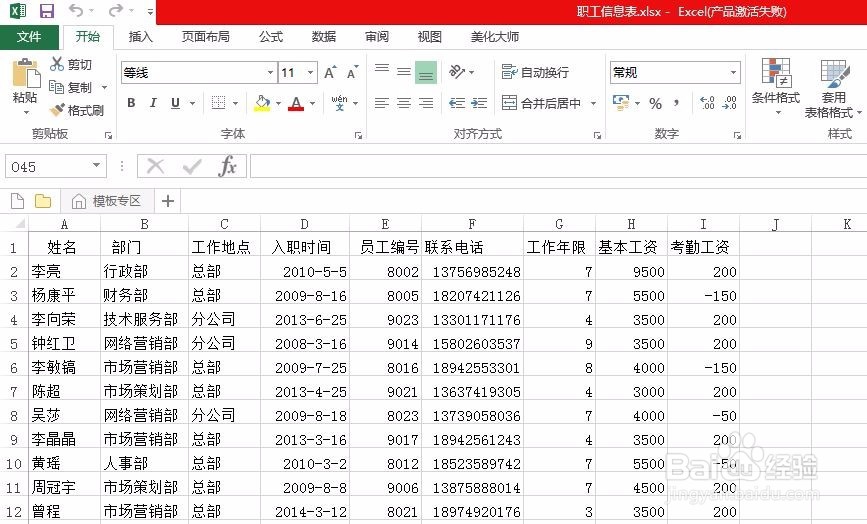Click the Paste clipboard icon
Screen dimensions: 867x524
tap(25, 72)
